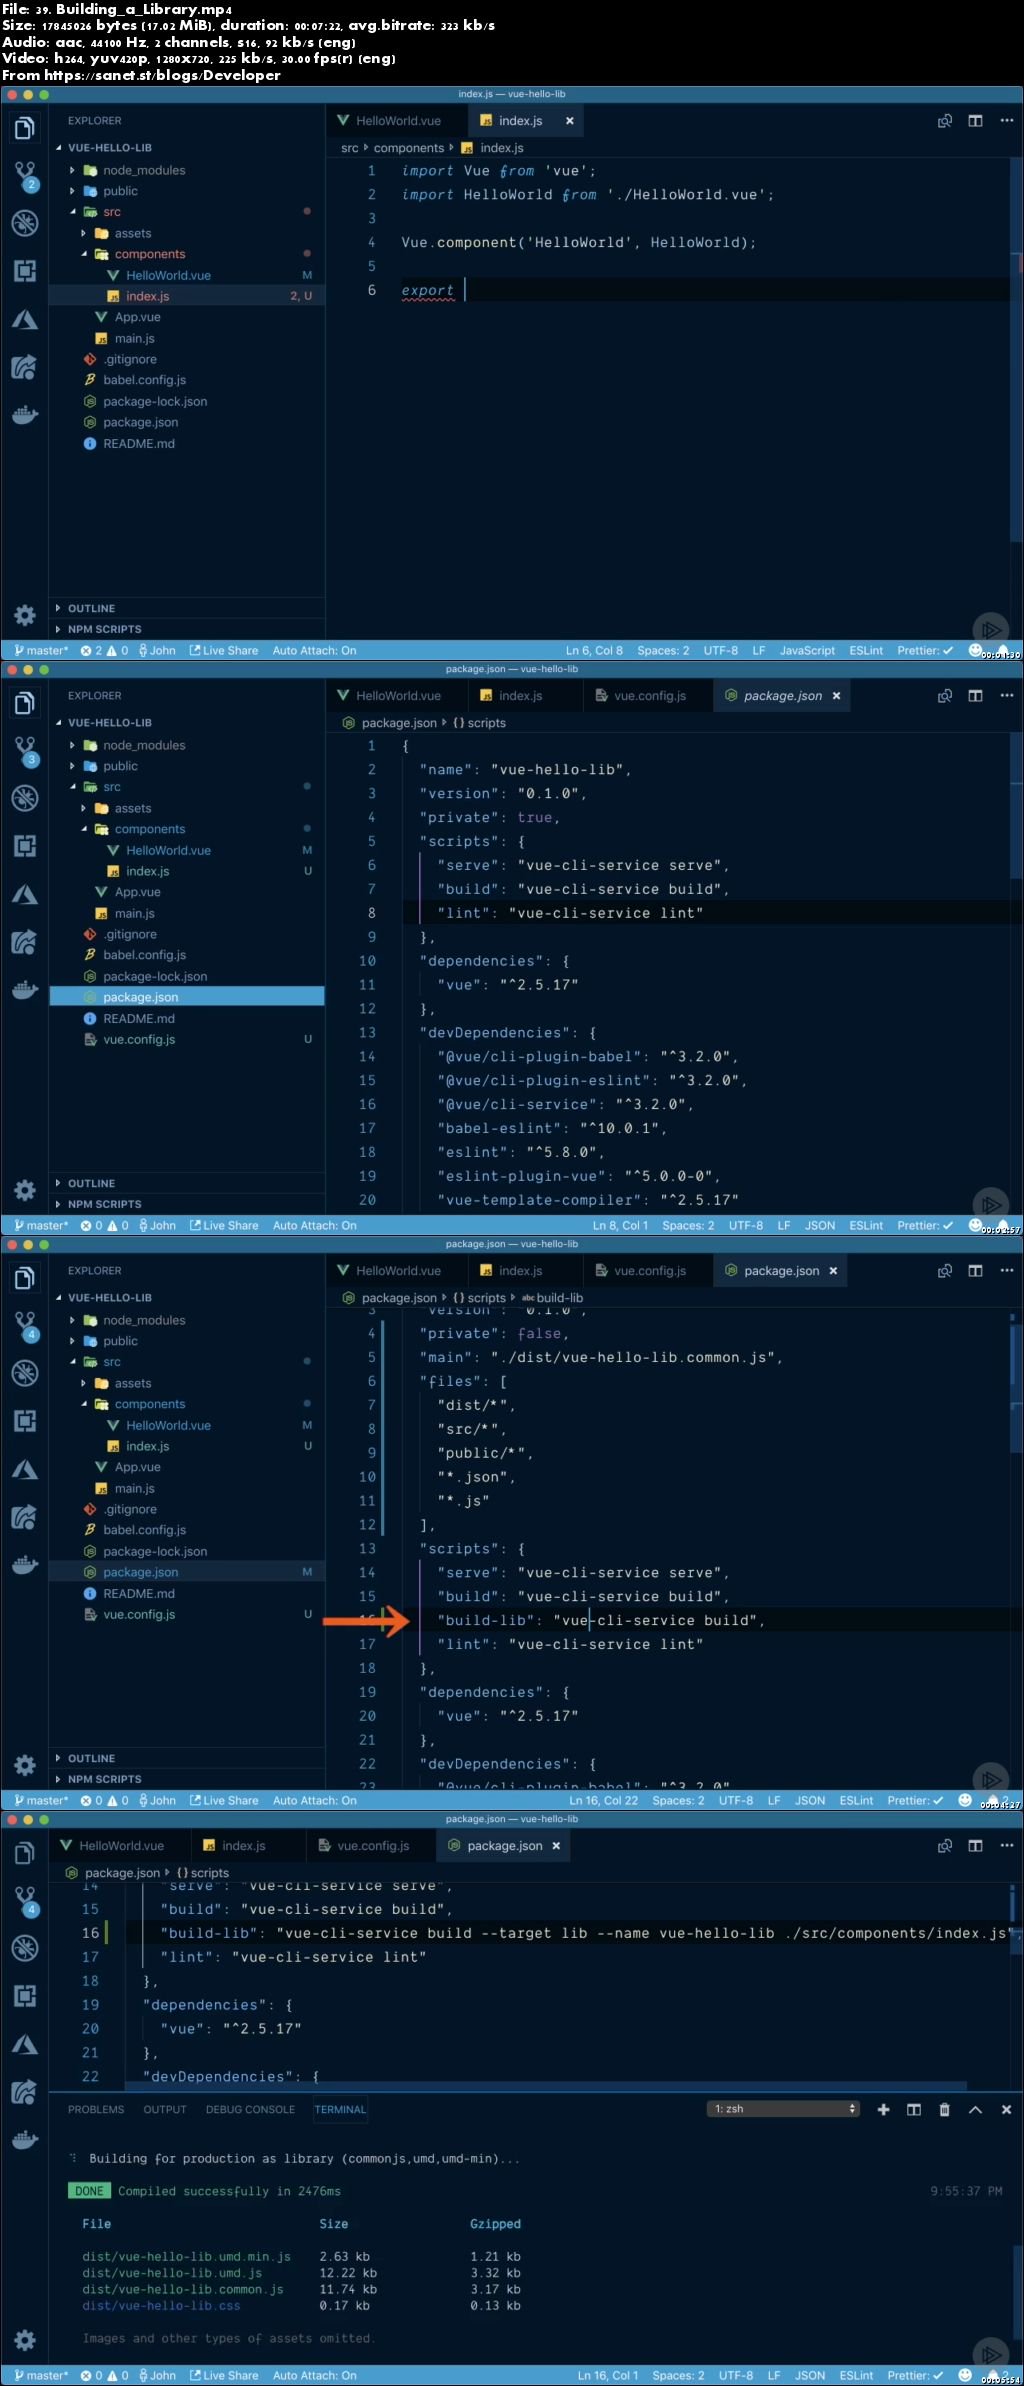Click Ln 6, Col 8 cursor position

click(x=594, y=650)
